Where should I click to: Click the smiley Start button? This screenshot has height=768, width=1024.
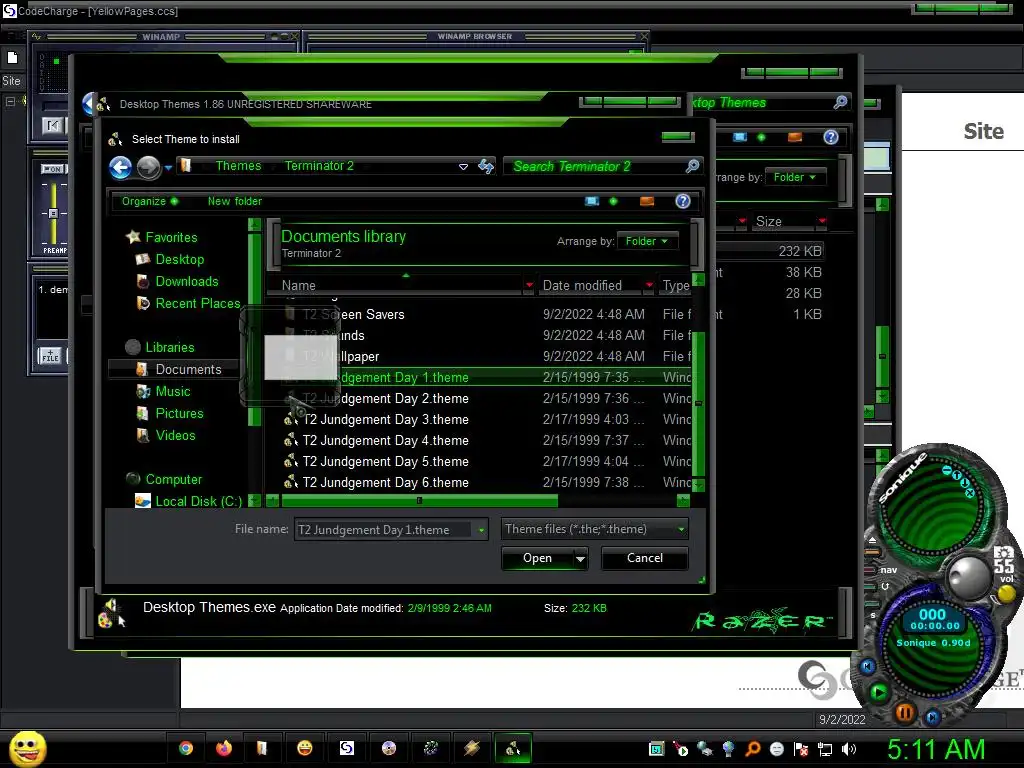click(x=28, y=748)
